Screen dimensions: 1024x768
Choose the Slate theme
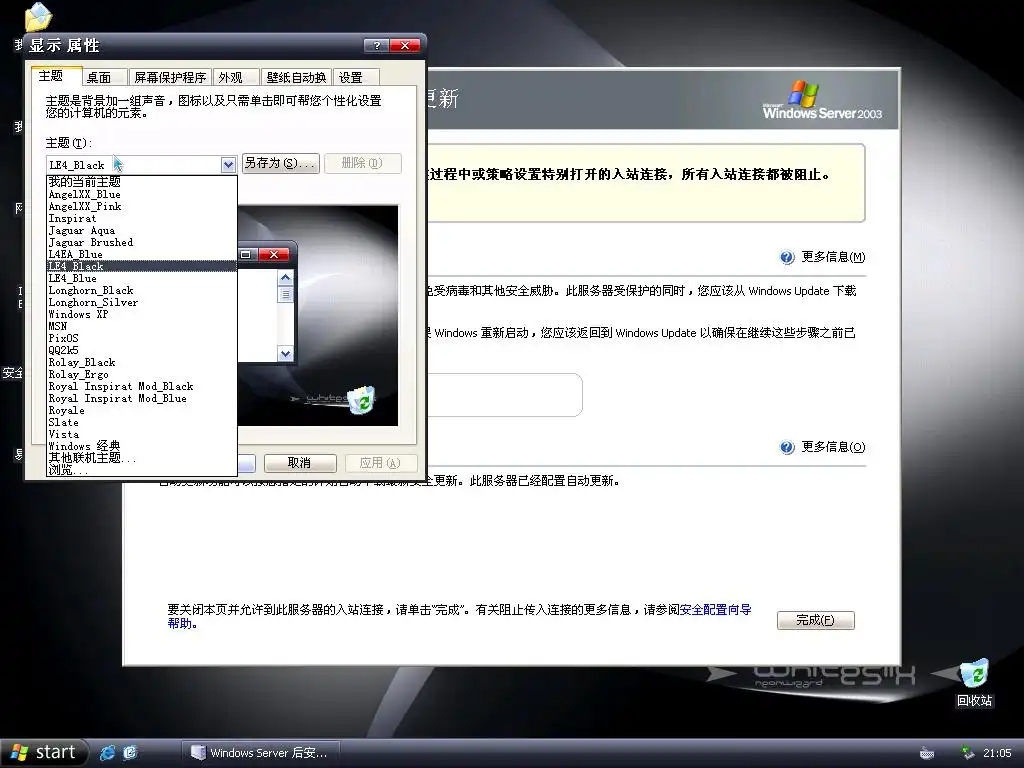(142, 422)
